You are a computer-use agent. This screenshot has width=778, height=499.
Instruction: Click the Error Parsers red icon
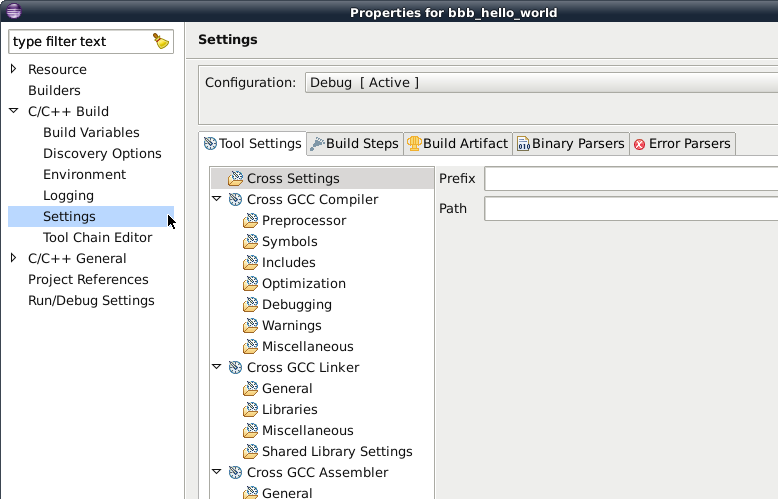[640, 144]
